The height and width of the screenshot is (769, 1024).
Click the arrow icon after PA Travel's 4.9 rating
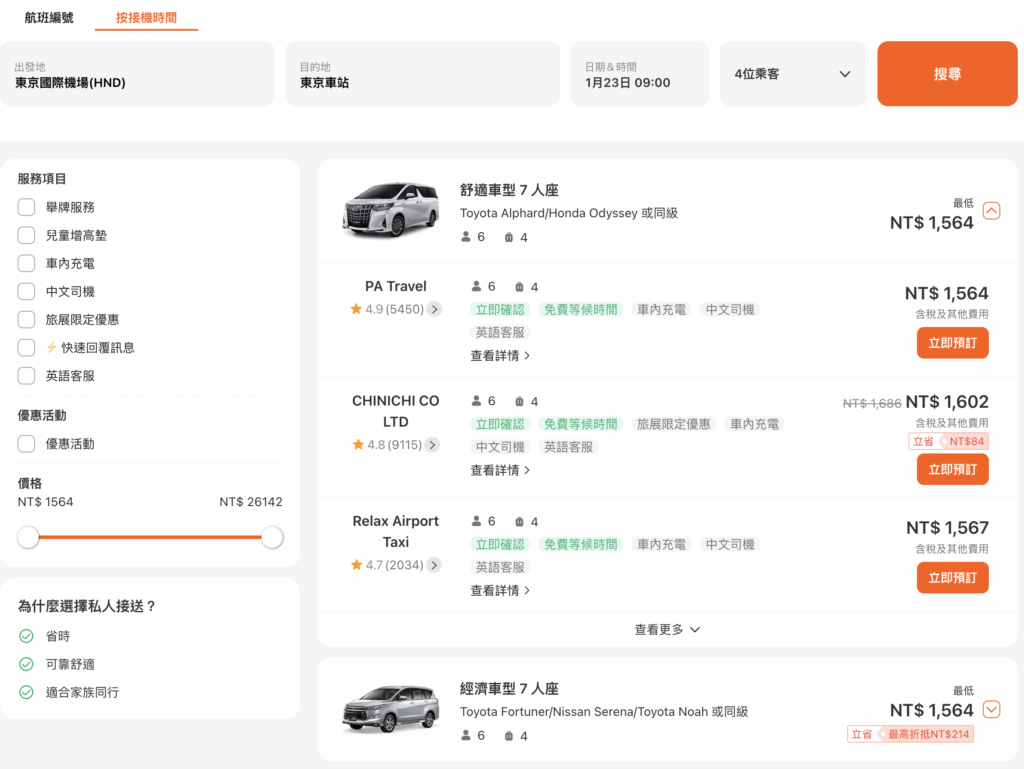[434, 309]
